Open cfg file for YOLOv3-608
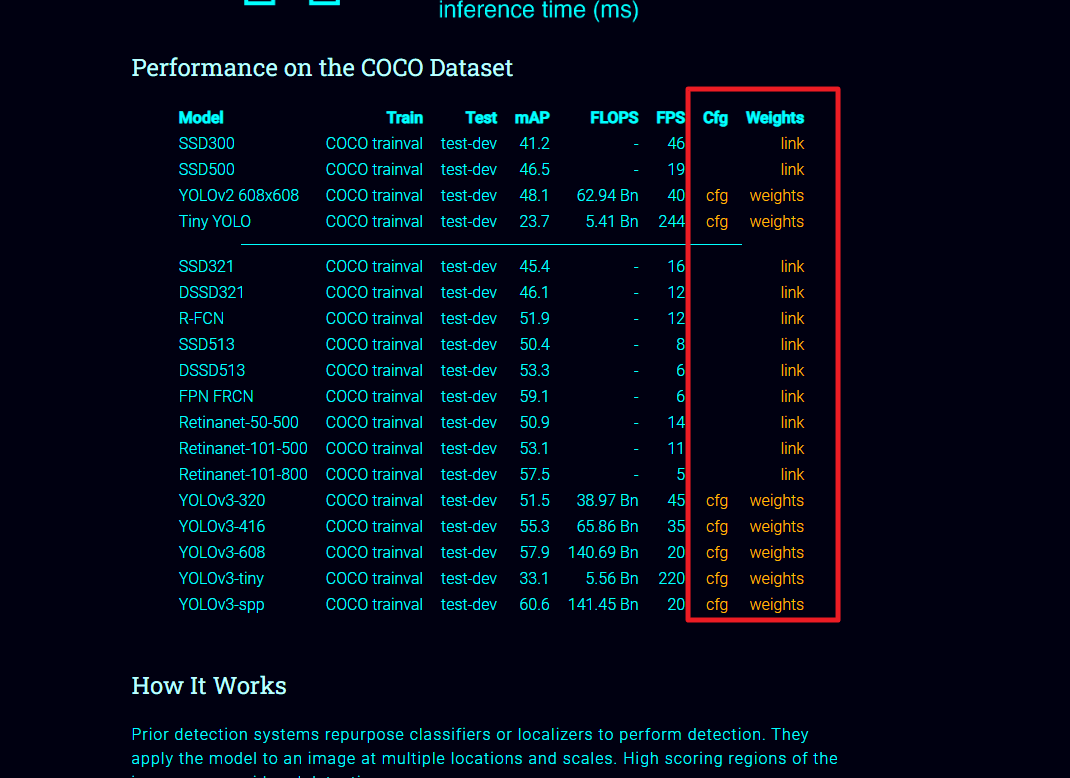The width and height of the screenshot is (1070, 778). click(717, 553)
